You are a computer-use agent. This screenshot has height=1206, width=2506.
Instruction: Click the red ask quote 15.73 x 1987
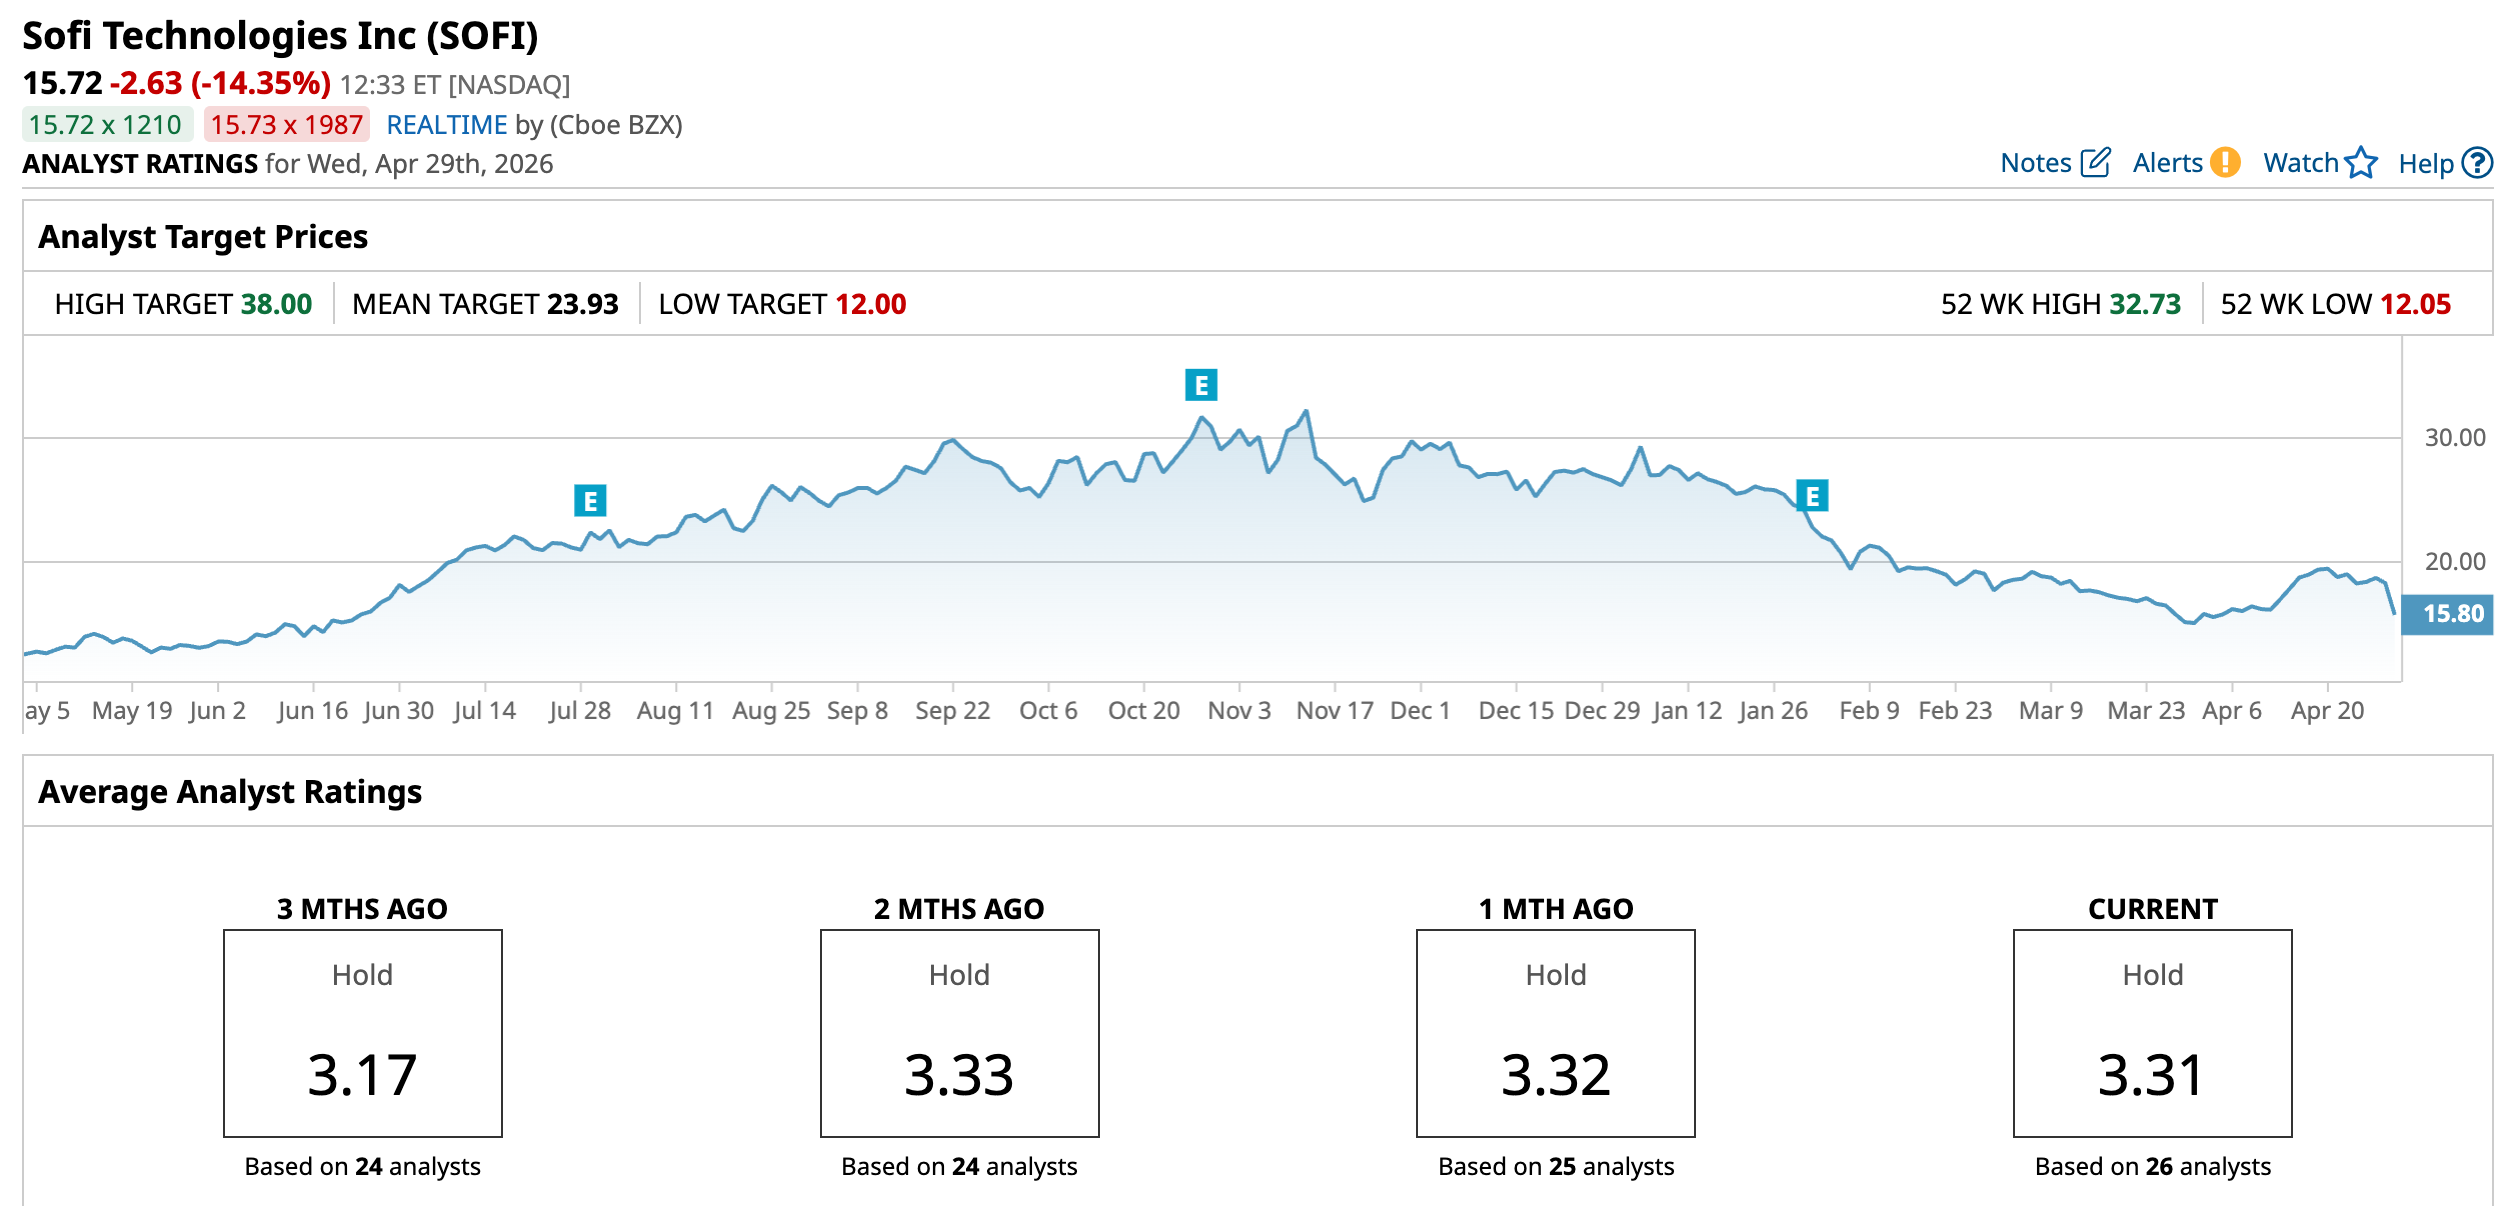286,125
